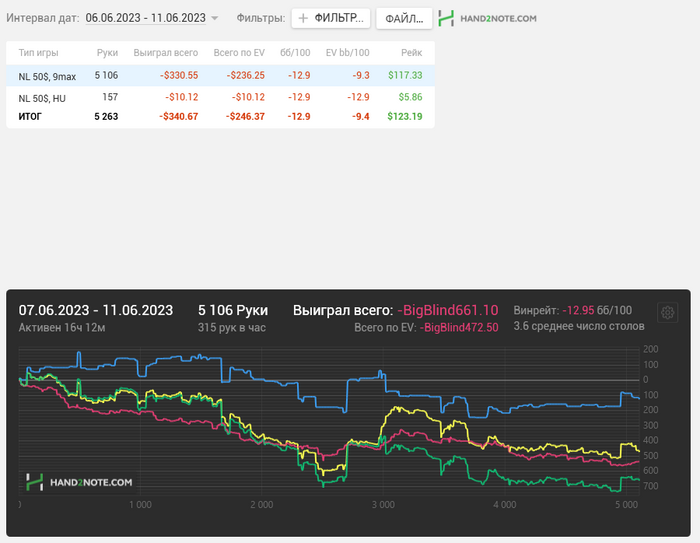Expand the date interval dropdown arrow
This screenshot has height=543, width=700.
tap(214, 18)
